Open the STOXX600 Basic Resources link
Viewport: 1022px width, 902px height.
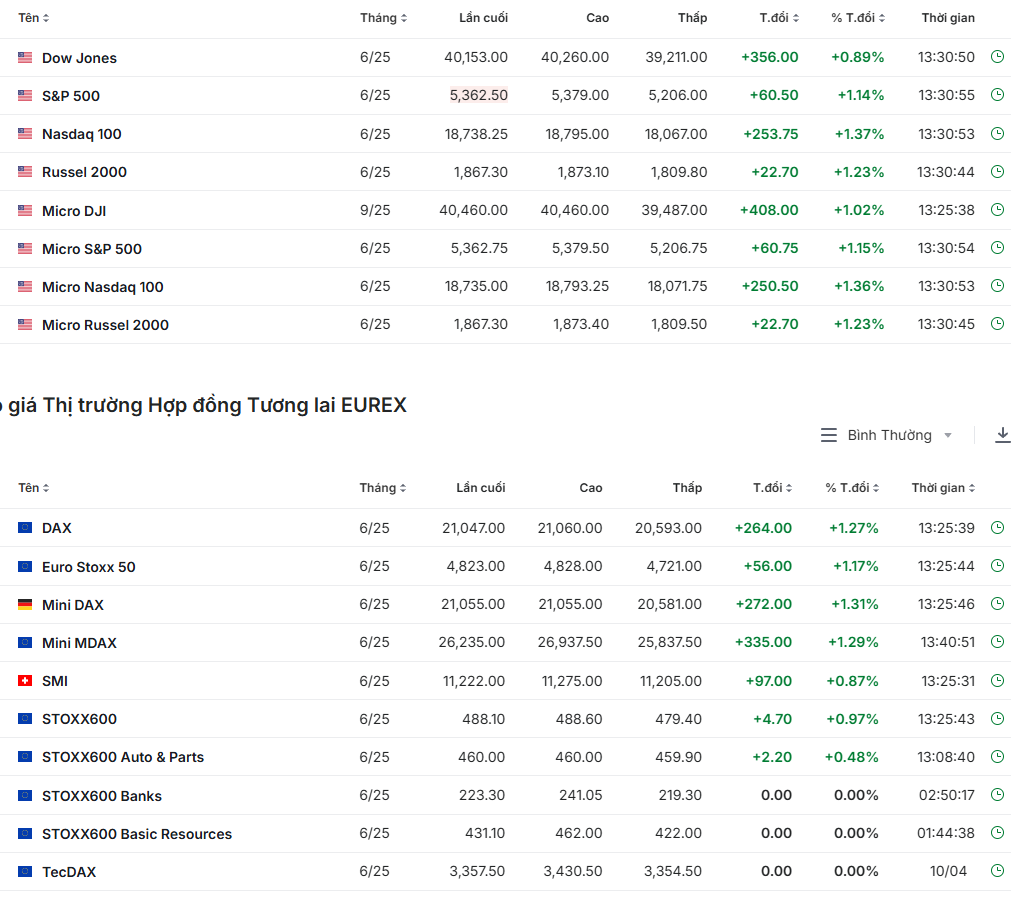coord(136,834)
